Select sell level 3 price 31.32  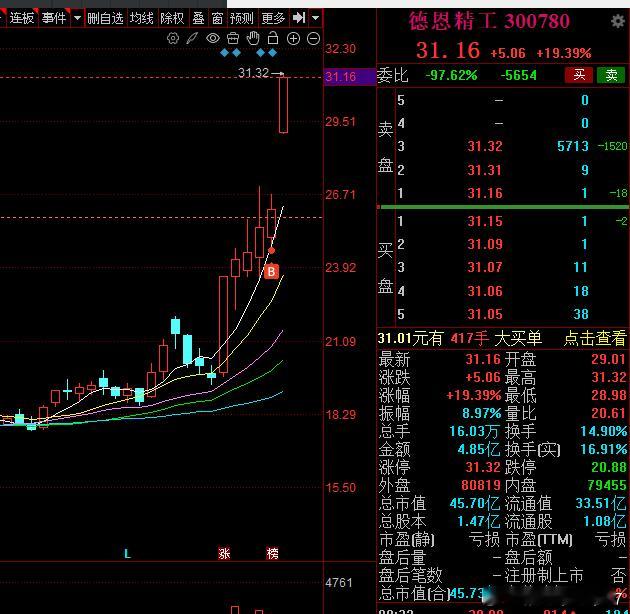[x=485, y=146]
